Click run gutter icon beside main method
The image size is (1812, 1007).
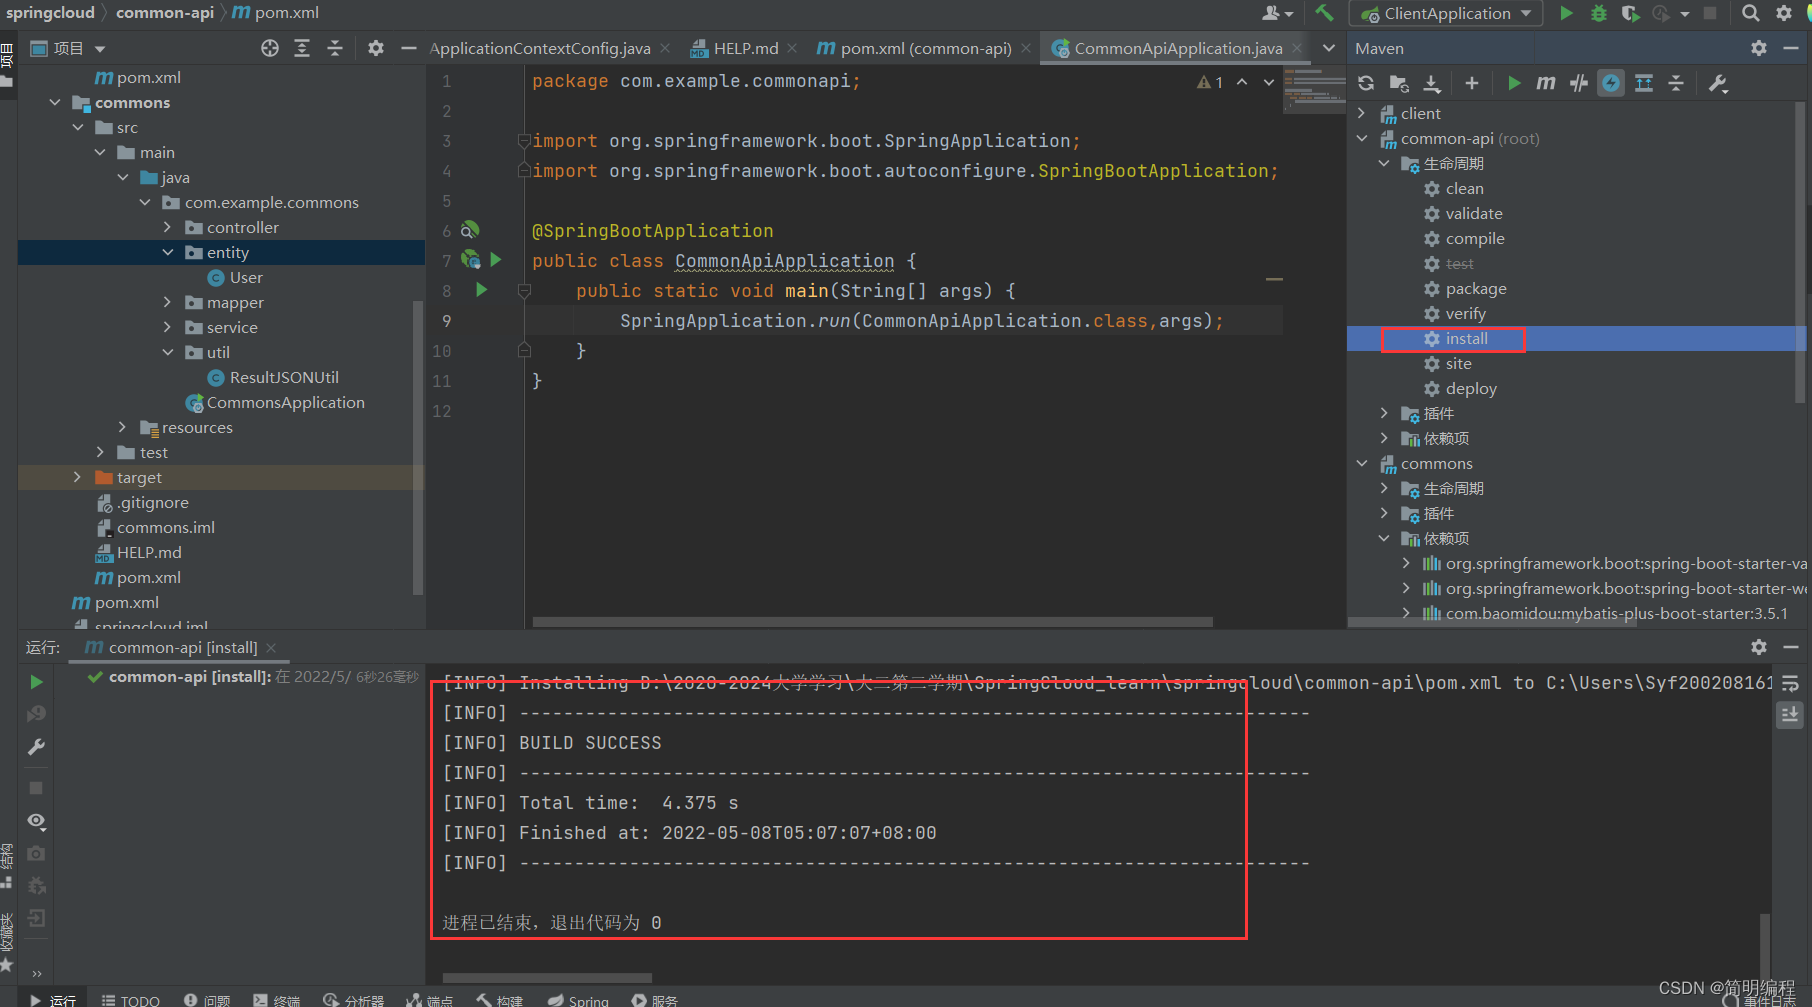coord(481,290)
